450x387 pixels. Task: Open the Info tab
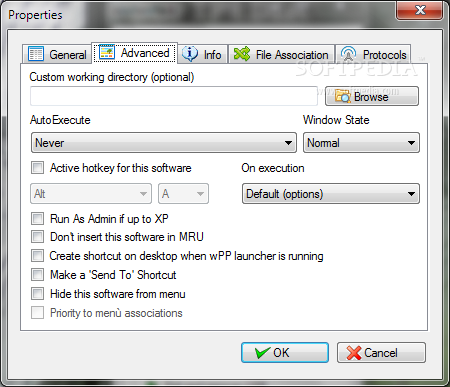click(x=203, y=54)
